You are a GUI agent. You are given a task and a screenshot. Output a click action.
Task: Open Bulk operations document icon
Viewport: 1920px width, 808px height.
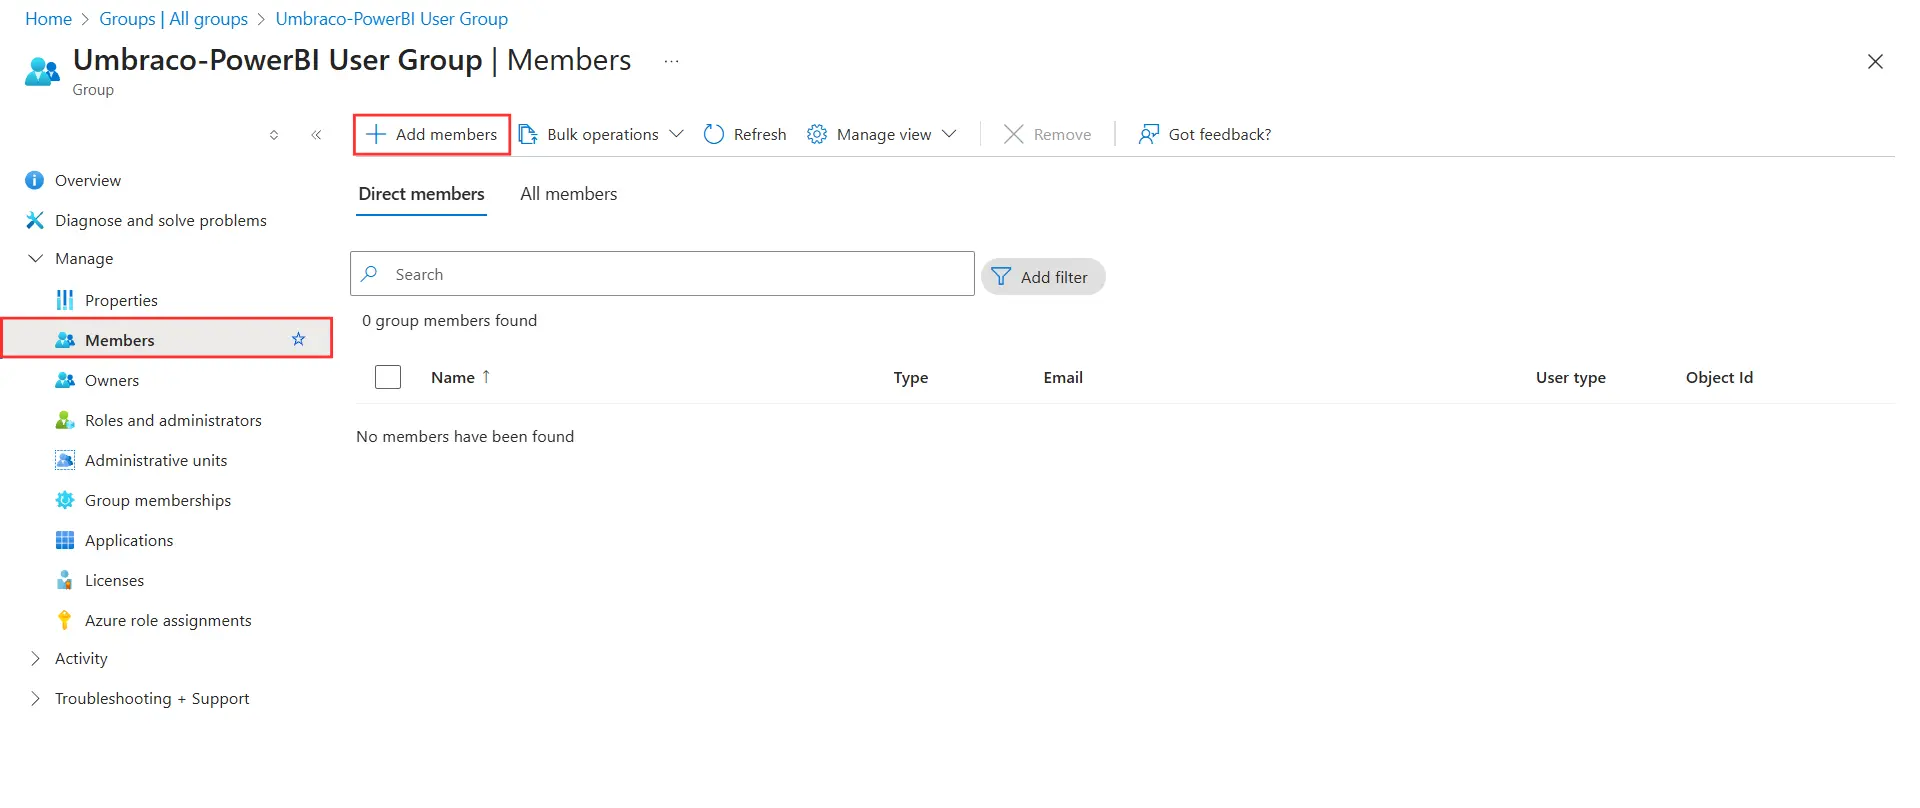[528, 134]
